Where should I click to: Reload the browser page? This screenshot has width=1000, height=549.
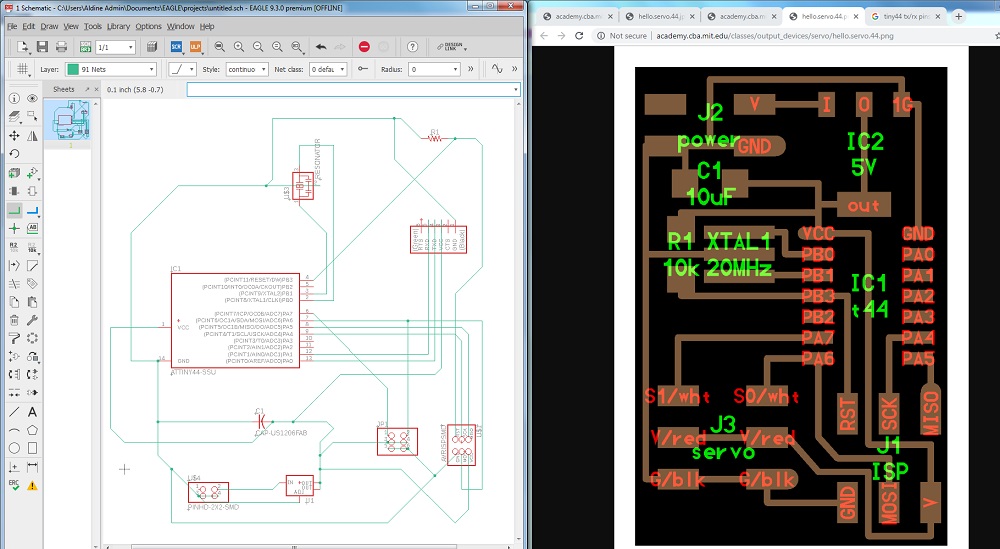[x=579, y=36]
